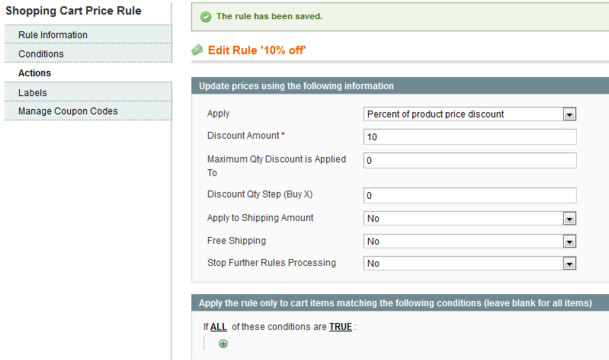Click the green success checkmark icon

pyautogui.click(x=205, y=17)
